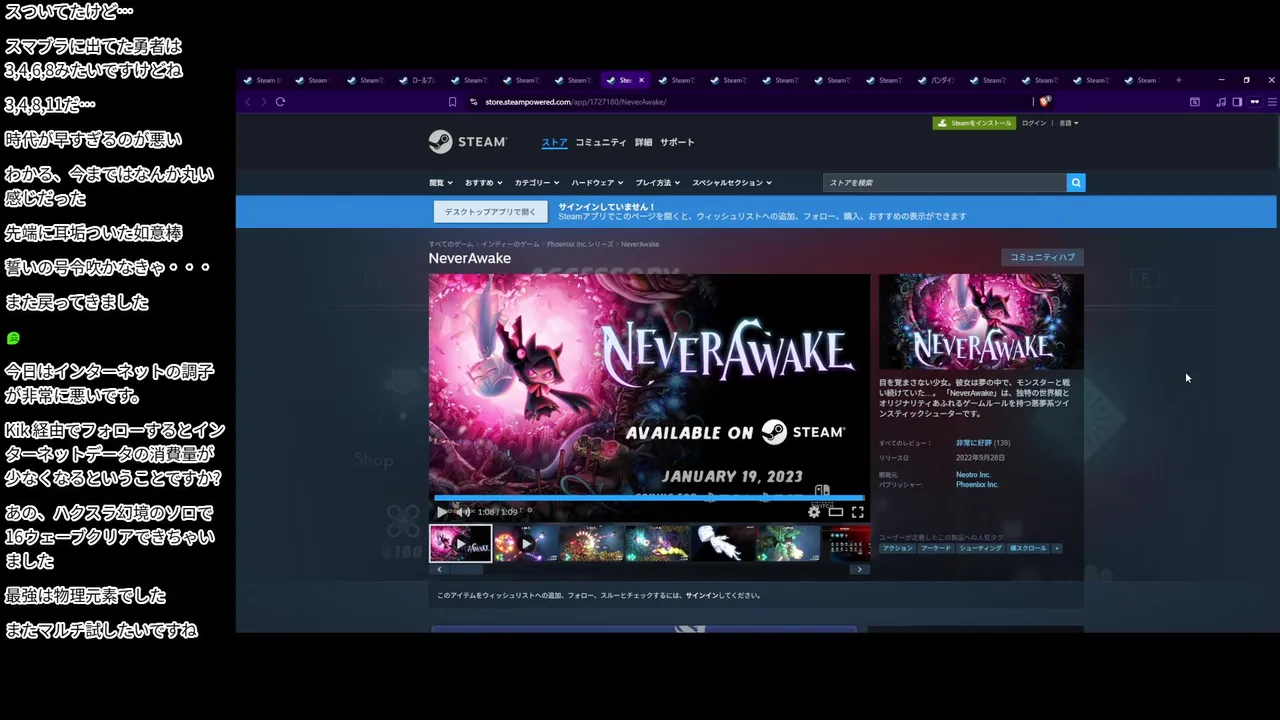This screenshot has width=1280, height=720.
Task: Select the 横スクロール tag
Action: pos(1028,548)
